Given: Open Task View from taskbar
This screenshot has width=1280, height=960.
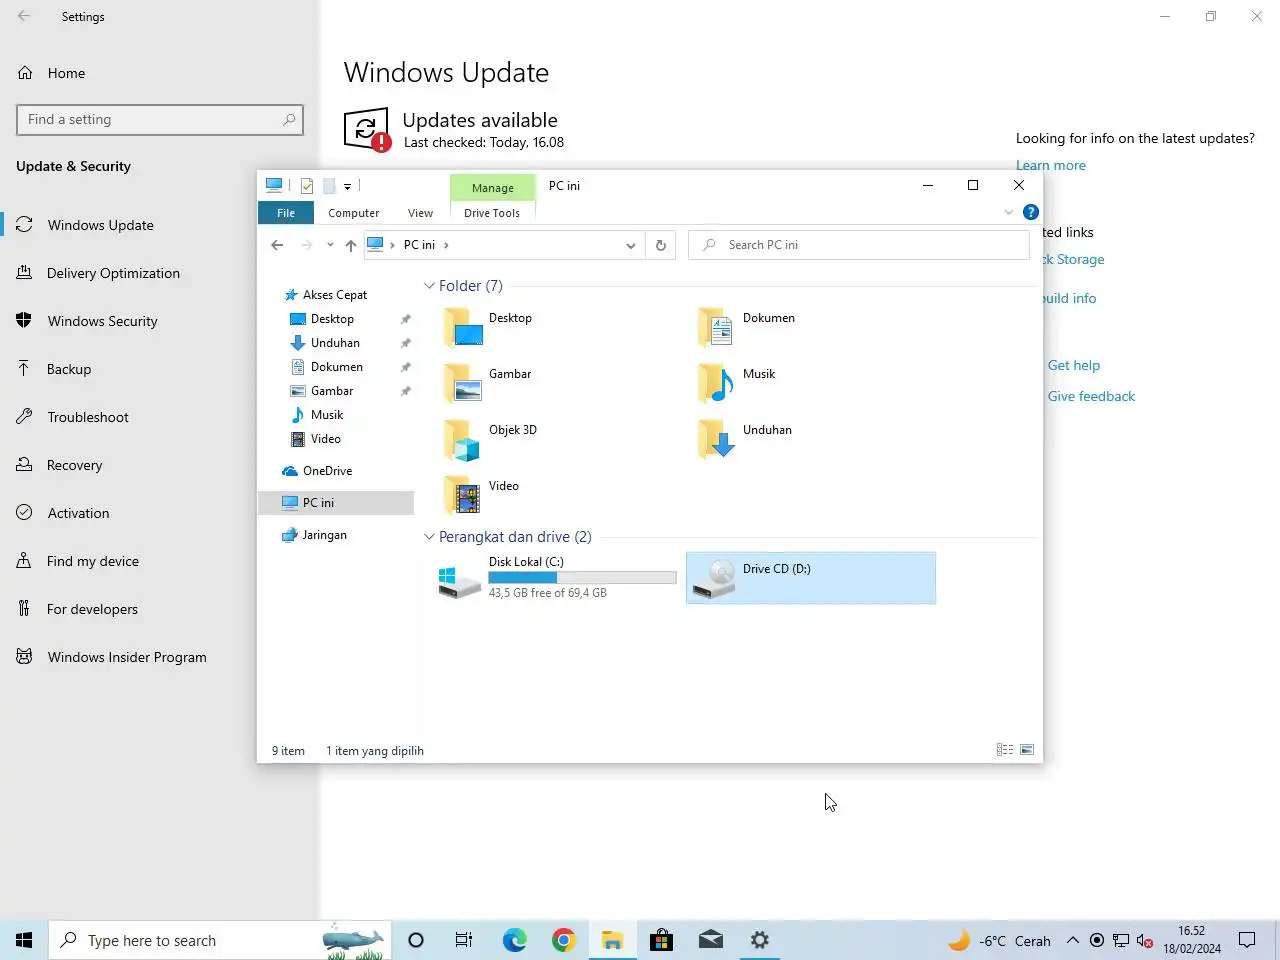Looking at the screenshot, I should (464, 940).
